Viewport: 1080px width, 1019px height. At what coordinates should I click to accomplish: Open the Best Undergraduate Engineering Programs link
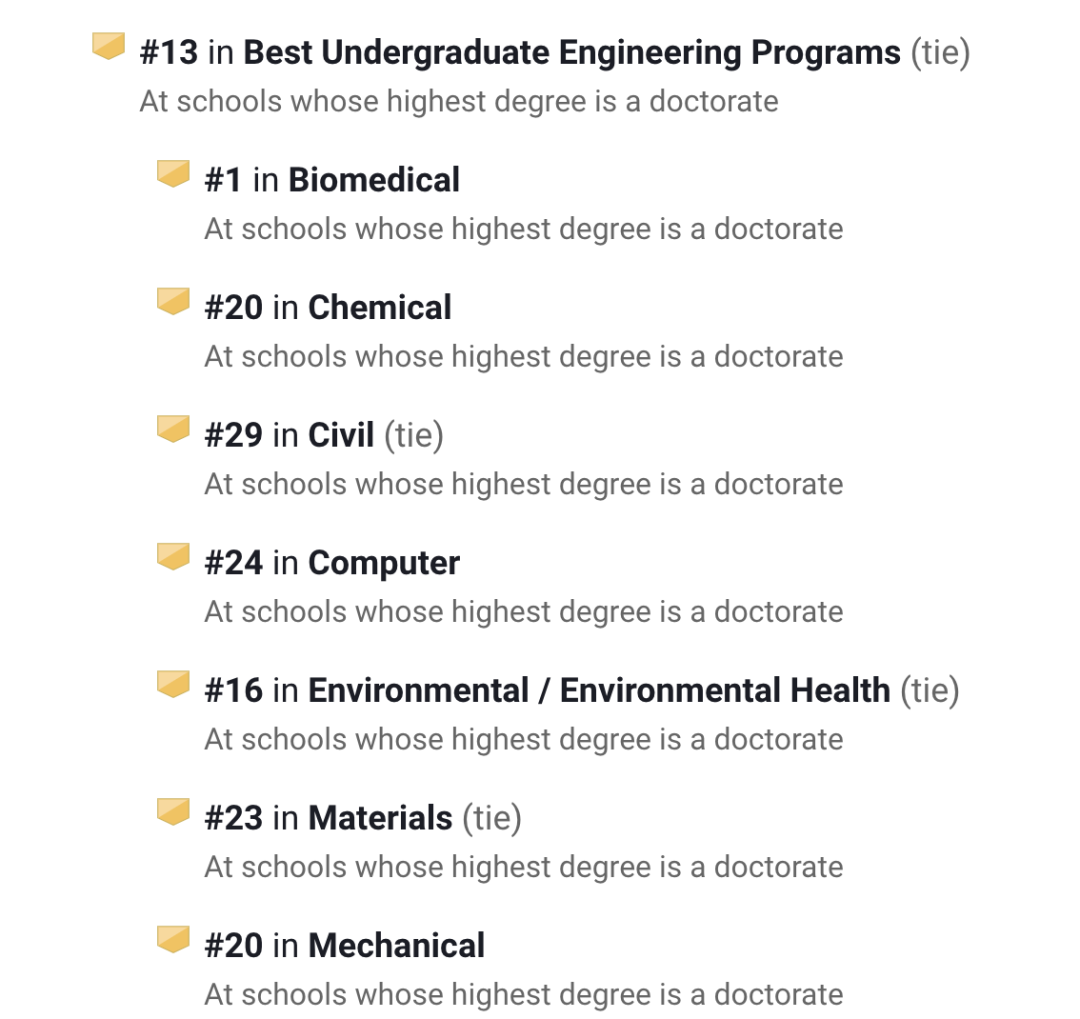[572, 52]
